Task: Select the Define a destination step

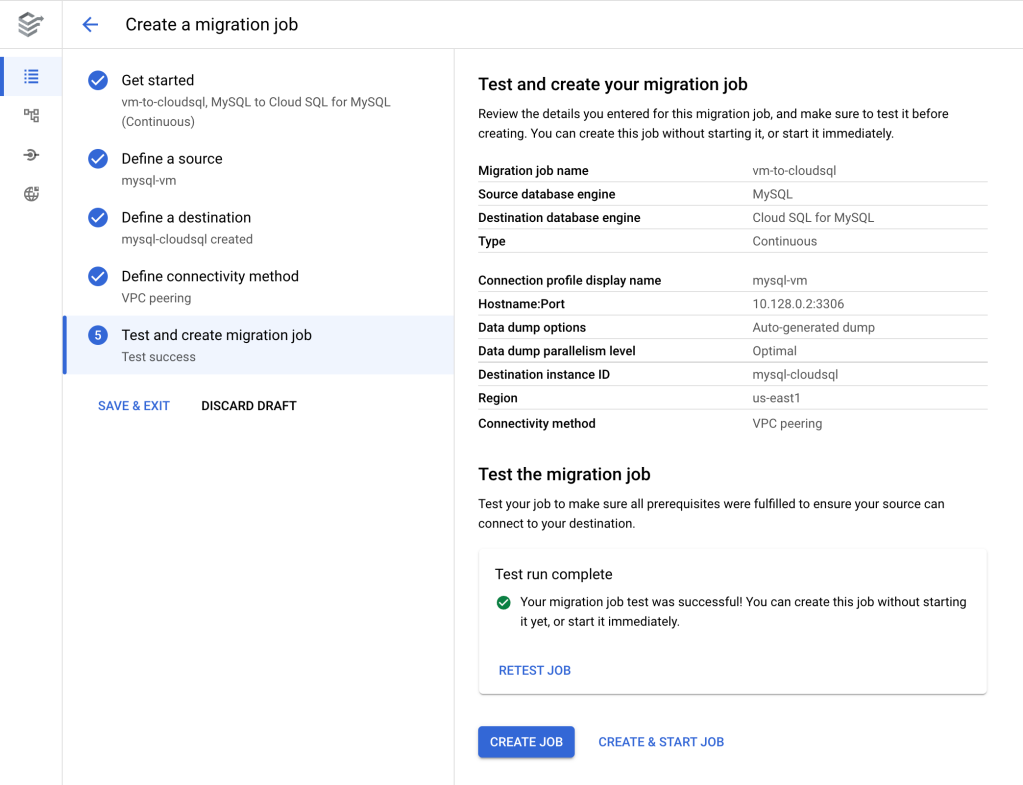Action: pyautogui.click(x=186, y=218)
